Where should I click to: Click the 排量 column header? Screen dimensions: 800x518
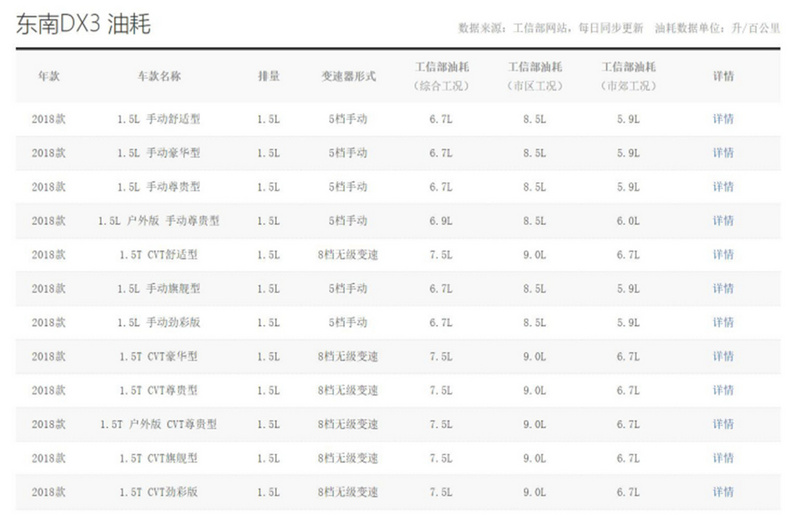pos(269,76)
